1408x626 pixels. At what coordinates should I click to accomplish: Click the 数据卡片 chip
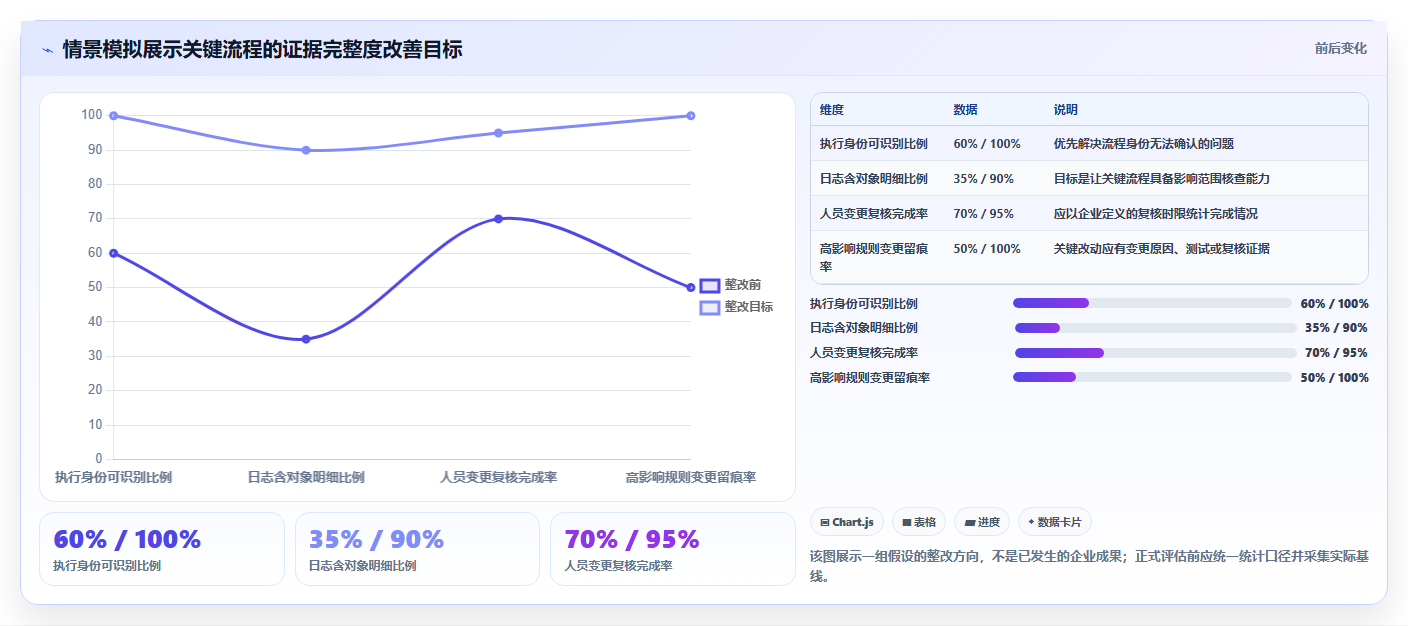(x=1054, y=522)
